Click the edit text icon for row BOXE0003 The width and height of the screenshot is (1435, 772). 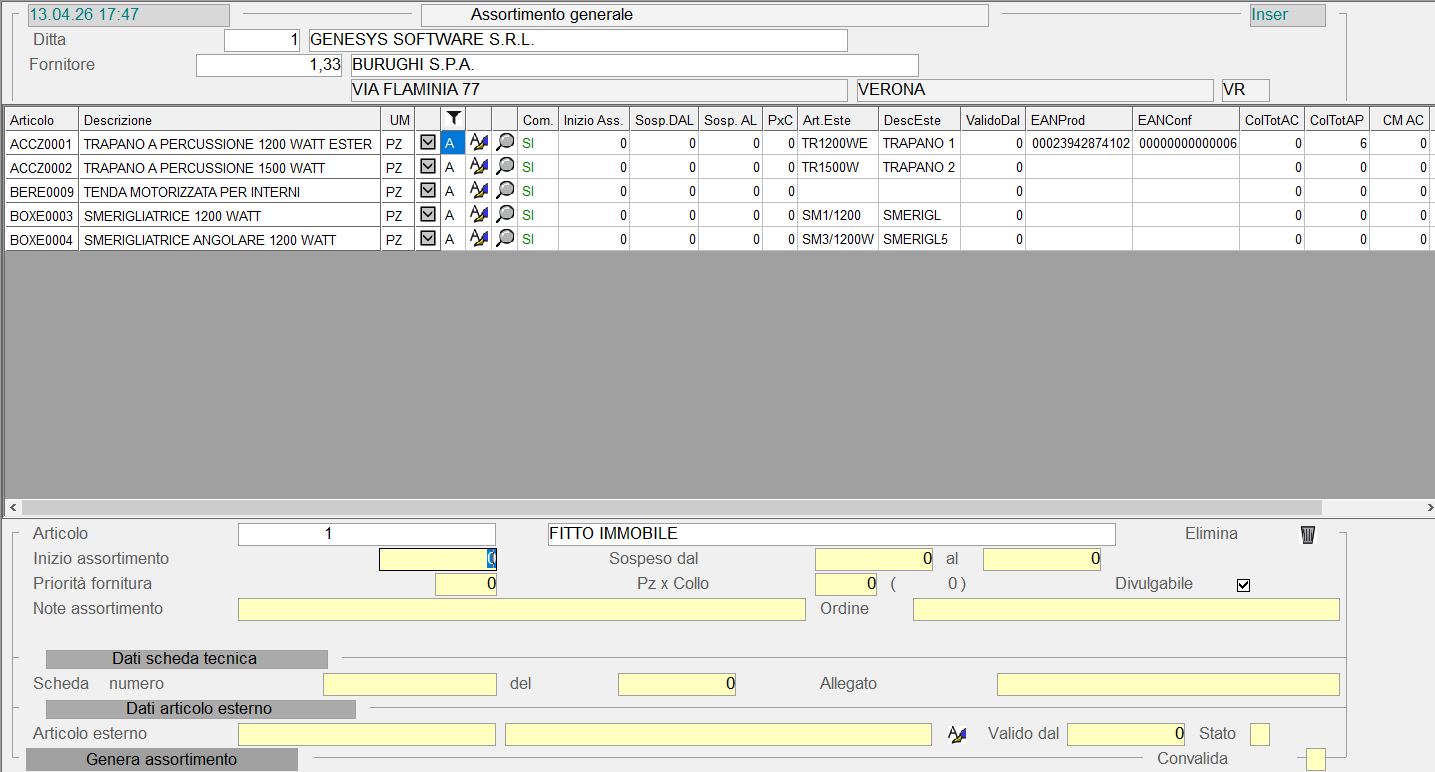[479, 215]
